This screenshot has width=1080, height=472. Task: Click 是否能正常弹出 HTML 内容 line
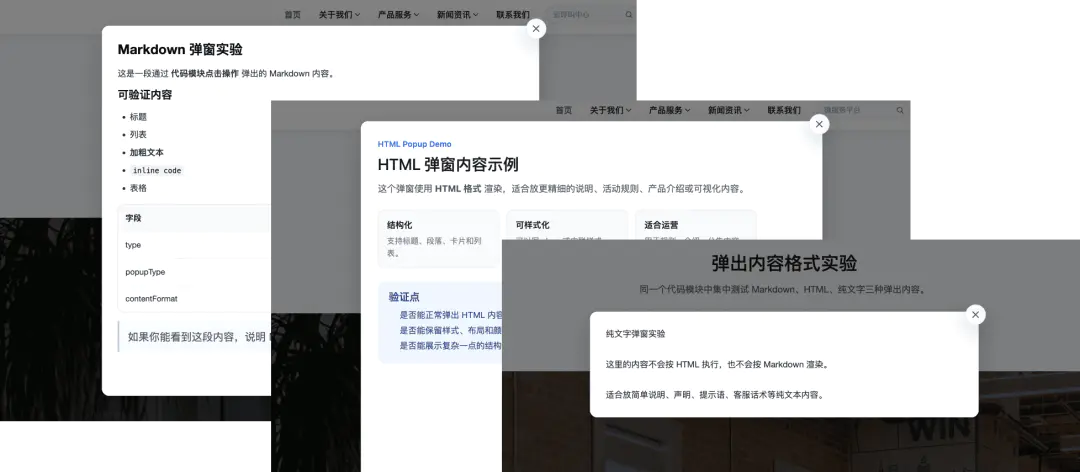[x=451, y=315]
